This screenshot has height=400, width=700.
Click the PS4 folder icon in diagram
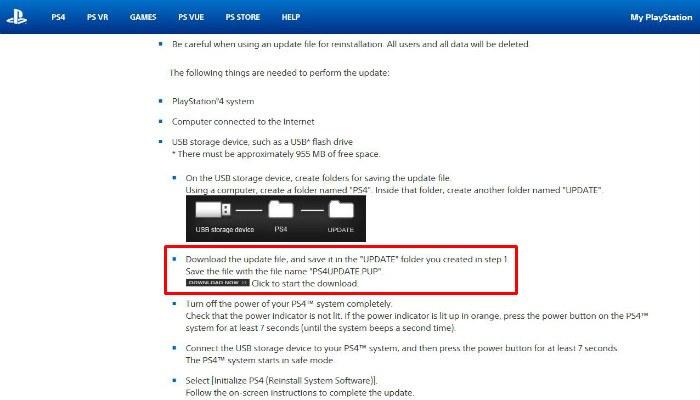pos(281,211)
